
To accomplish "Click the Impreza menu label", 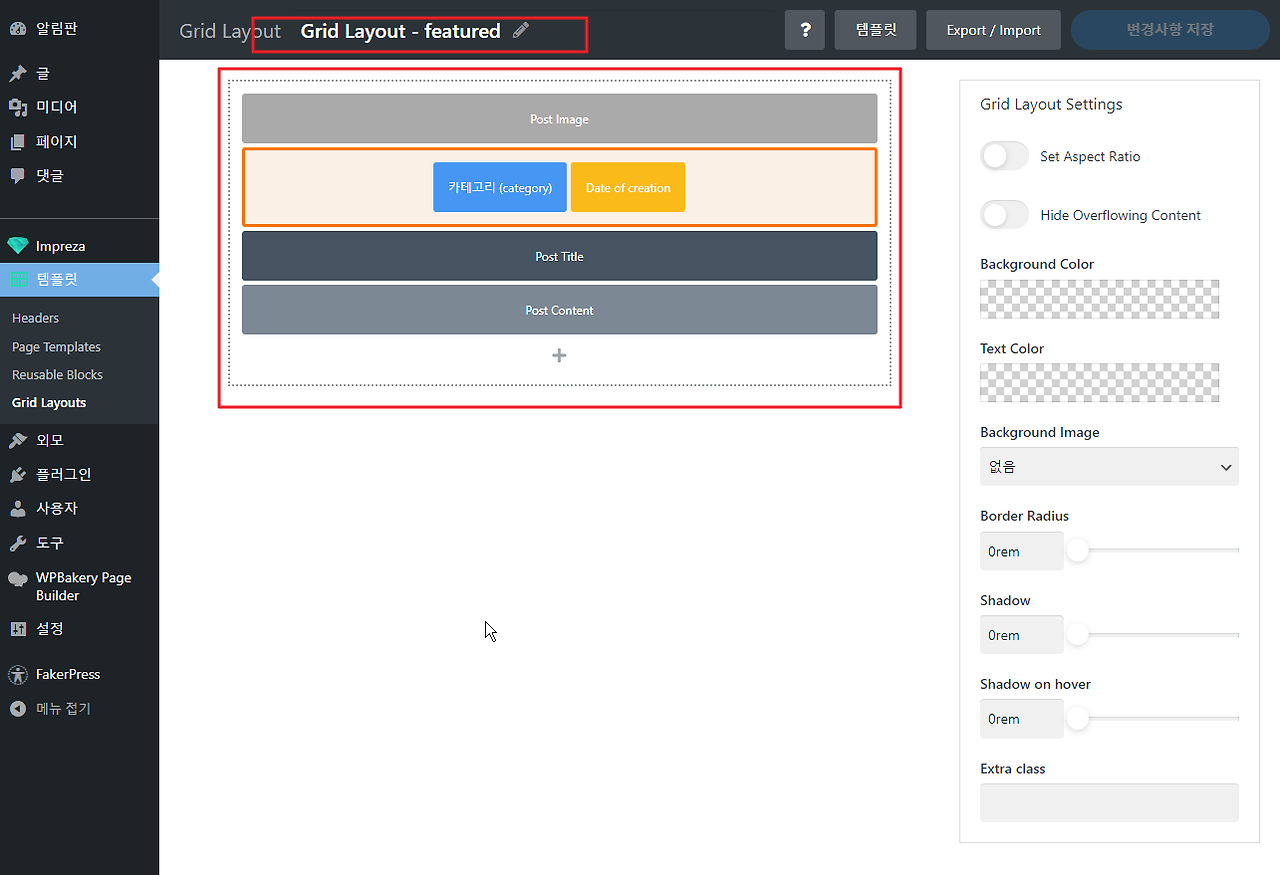I will click(x=60, y=246).
